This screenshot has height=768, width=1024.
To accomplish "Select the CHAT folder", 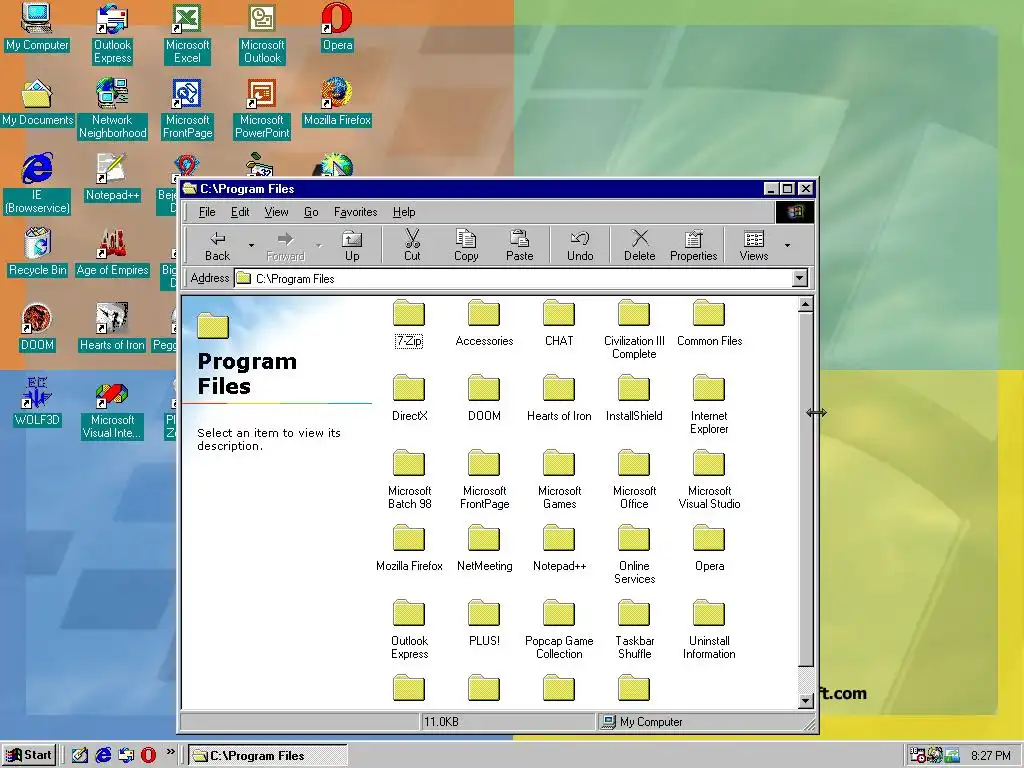I will click(x=559, y=324).
